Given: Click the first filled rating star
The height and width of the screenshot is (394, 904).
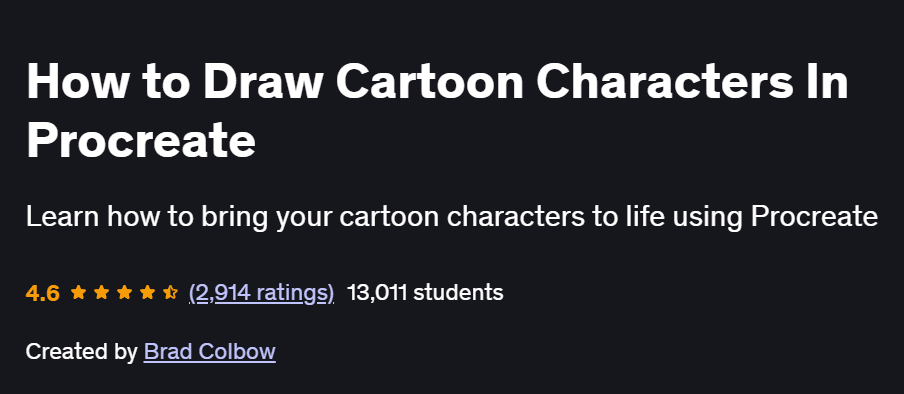Looking at the screenshot, I should [x=78, y=292].
